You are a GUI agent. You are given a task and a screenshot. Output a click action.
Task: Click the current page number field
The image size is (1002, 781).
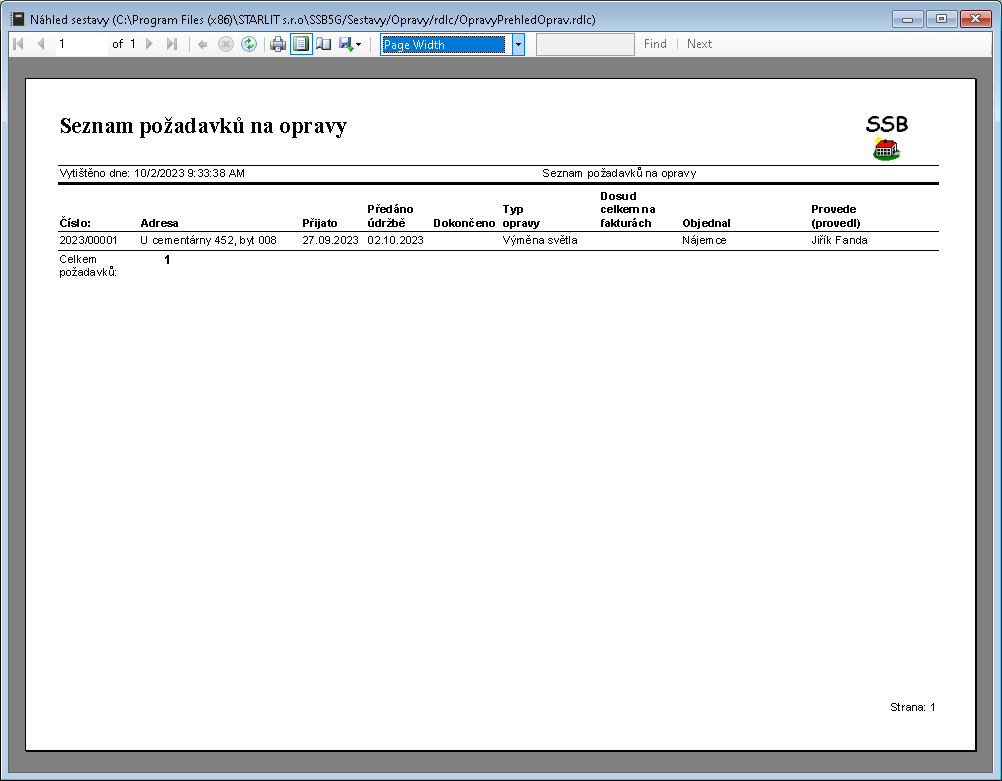click(80, 44)
